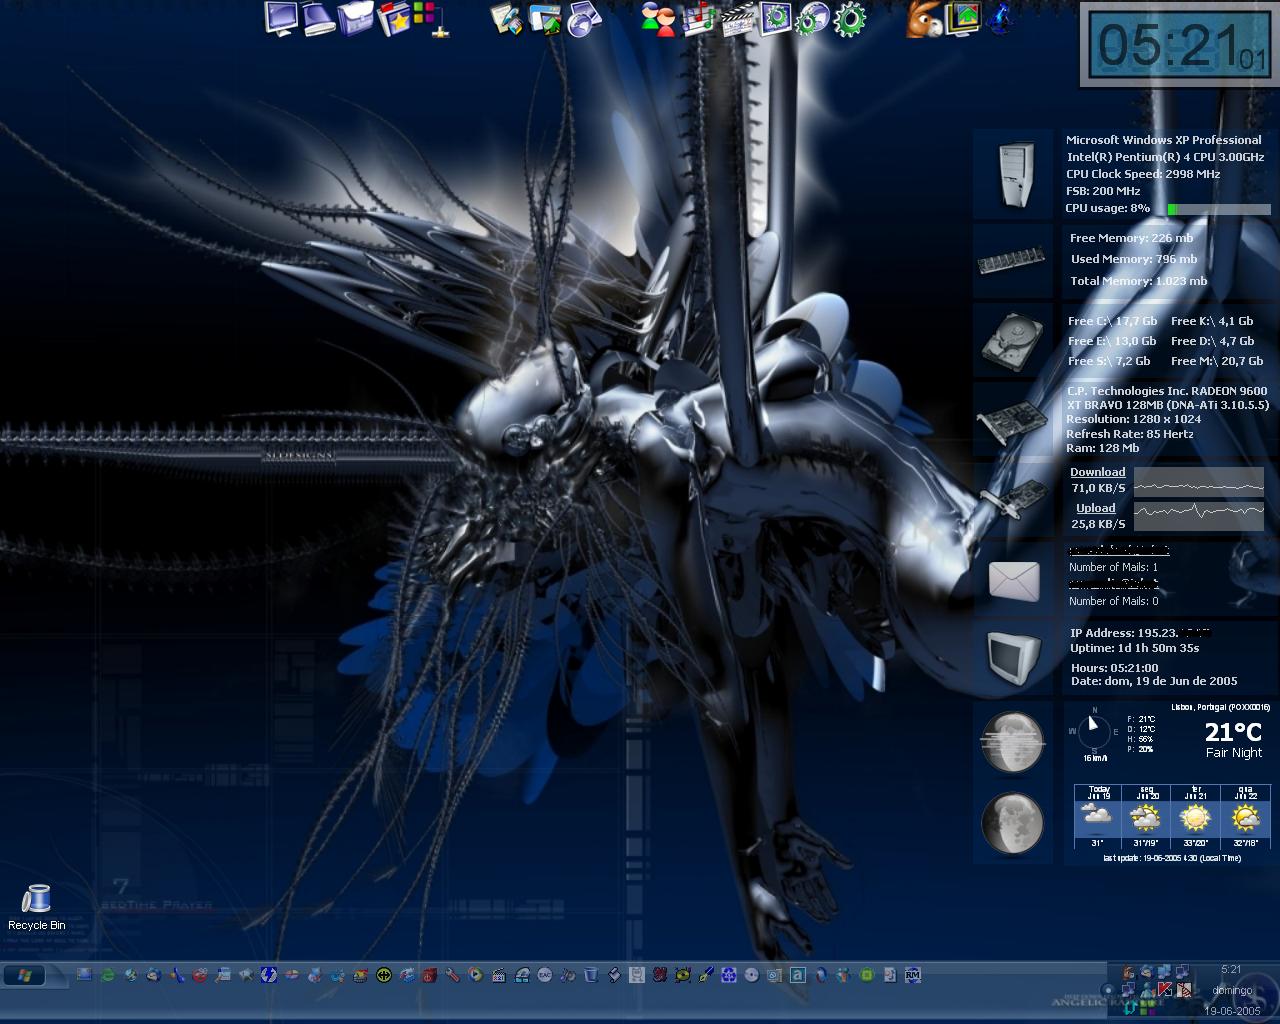This screenshot has width=1280, height=1024.
Task: Launch the globe with document dock icon
Action: pos(585,19)
